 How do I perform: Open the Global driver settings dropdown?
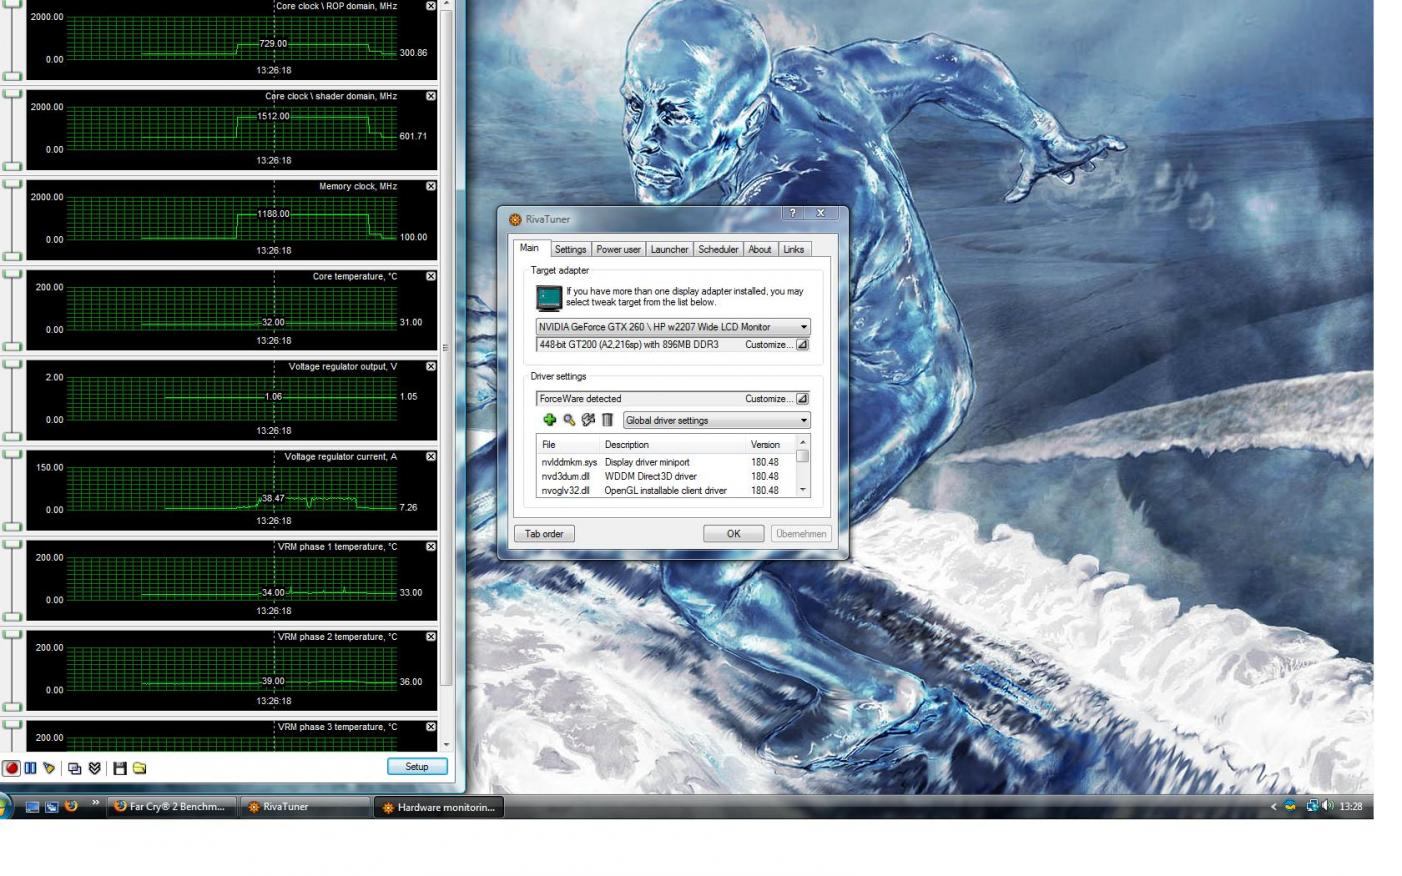tap(803, 420)
